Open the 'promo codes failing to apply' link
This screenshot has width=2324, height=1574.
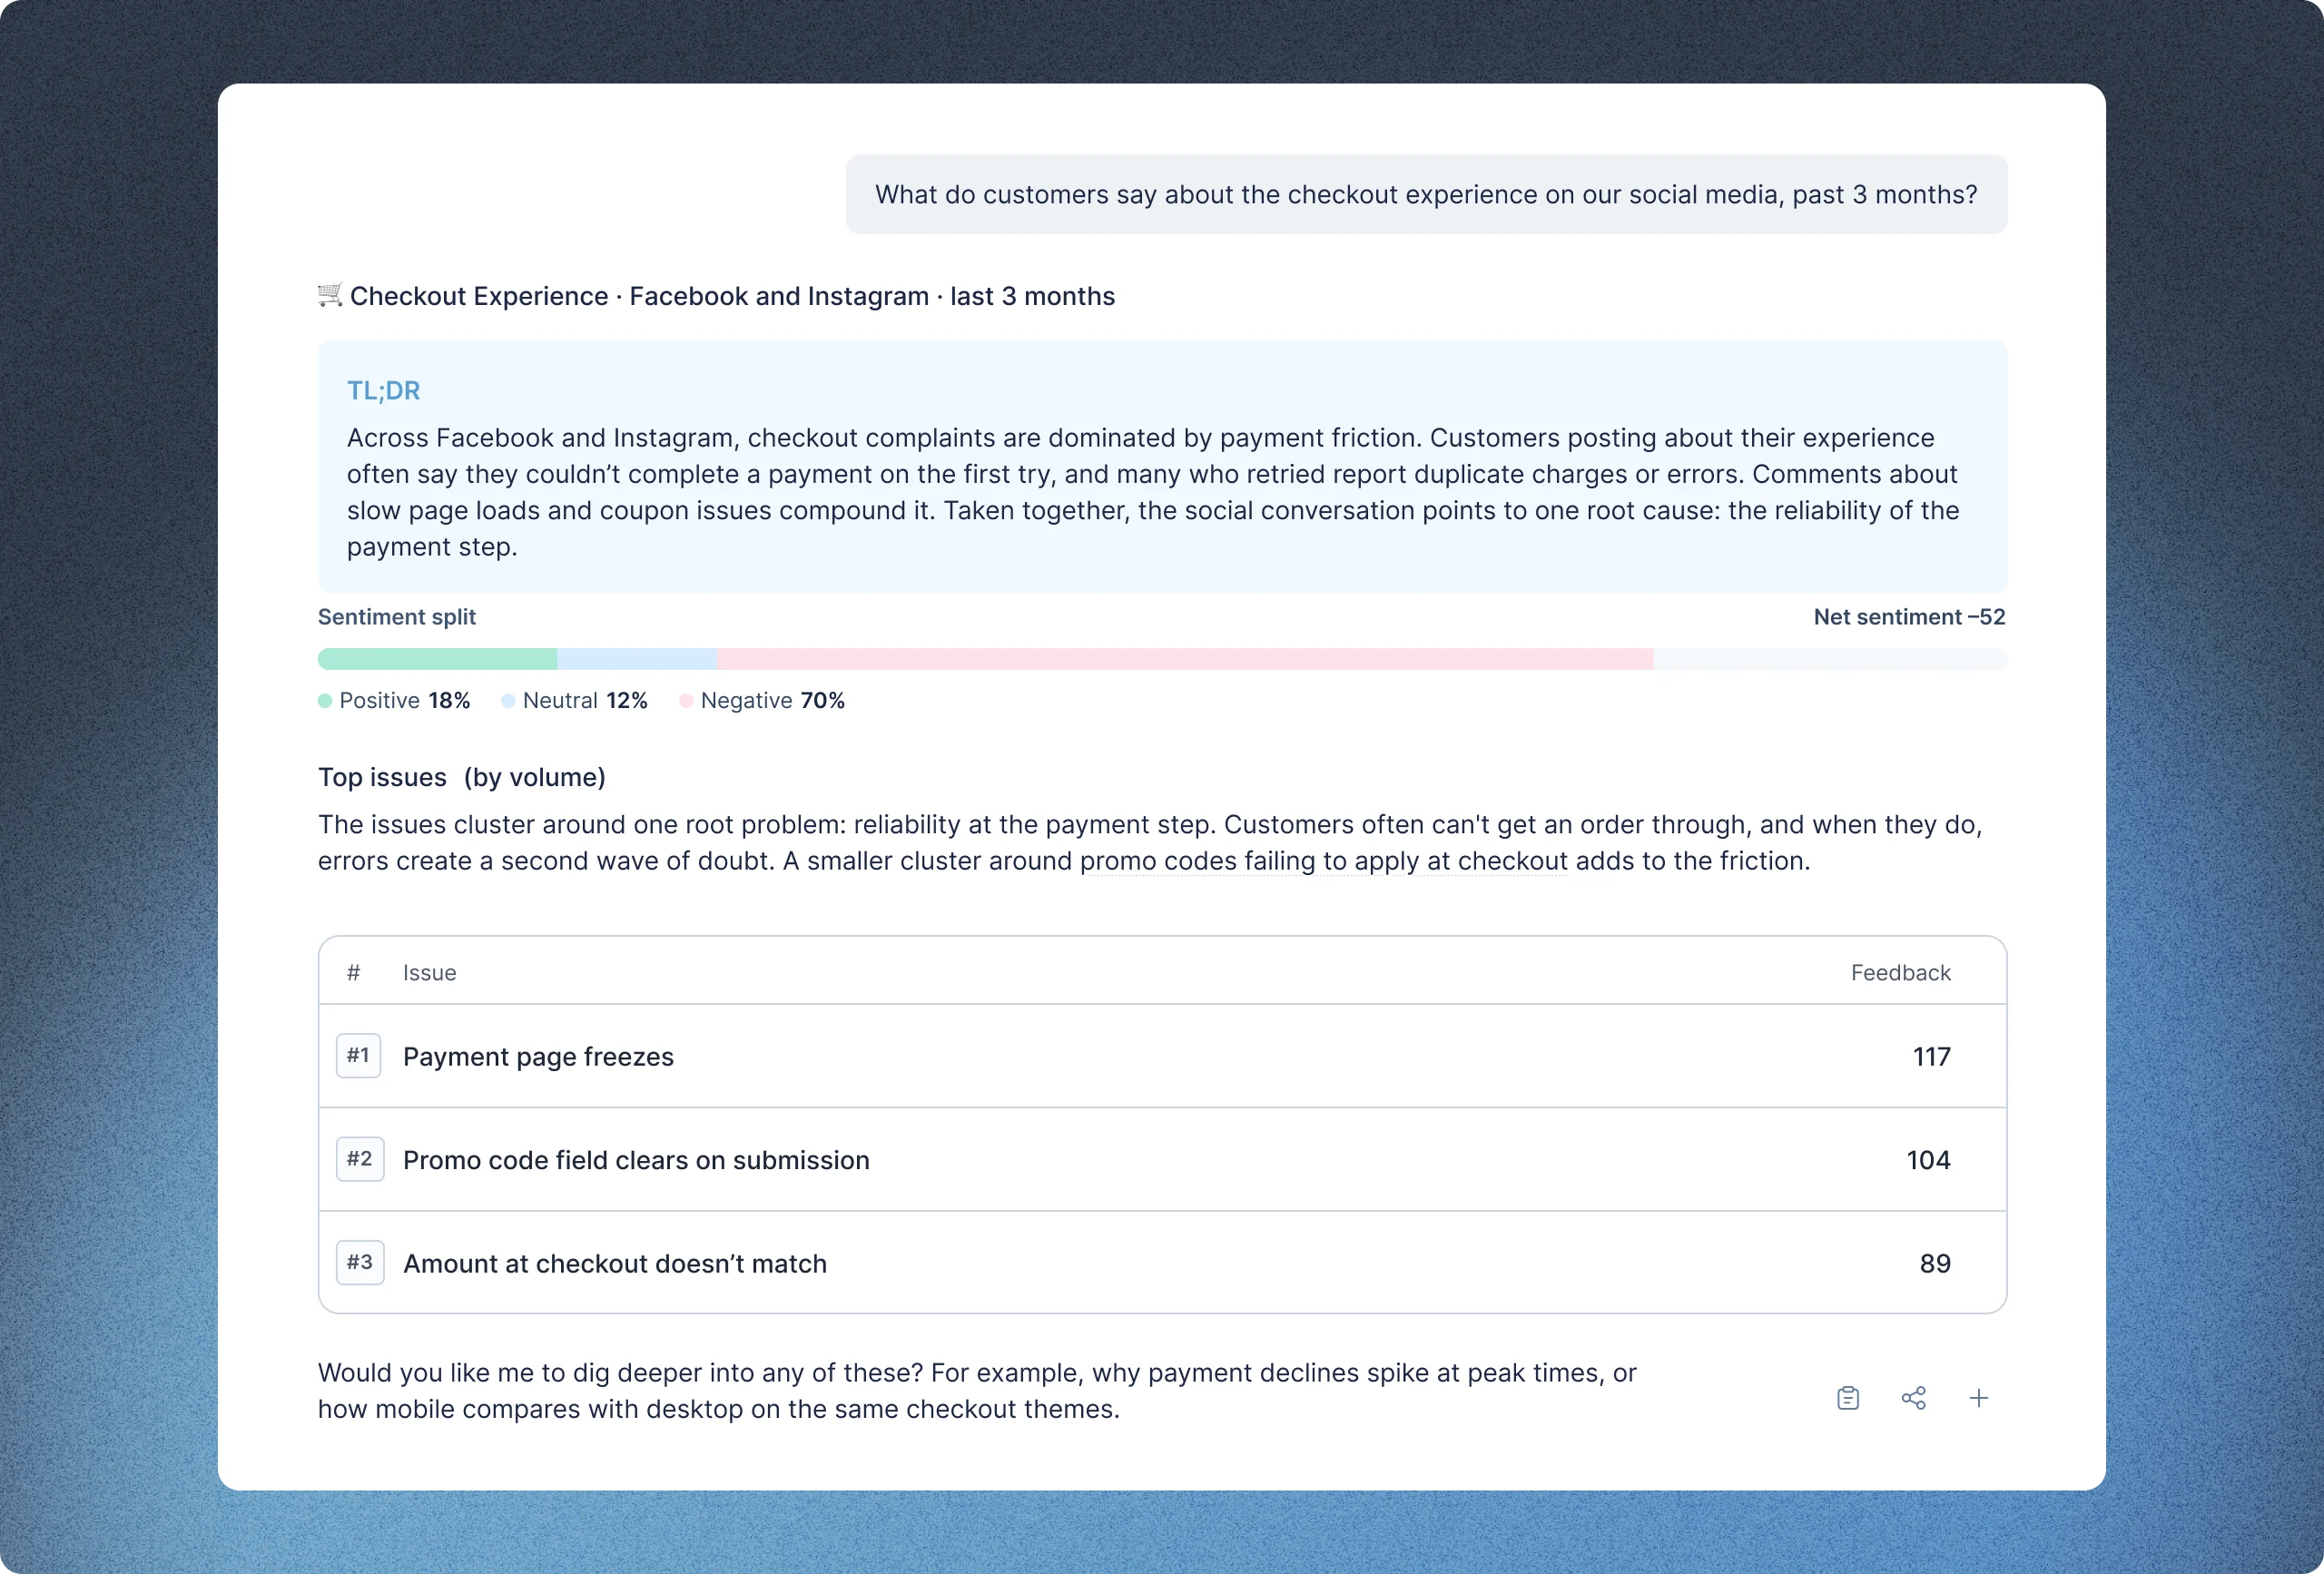[x=1323, y=861]
